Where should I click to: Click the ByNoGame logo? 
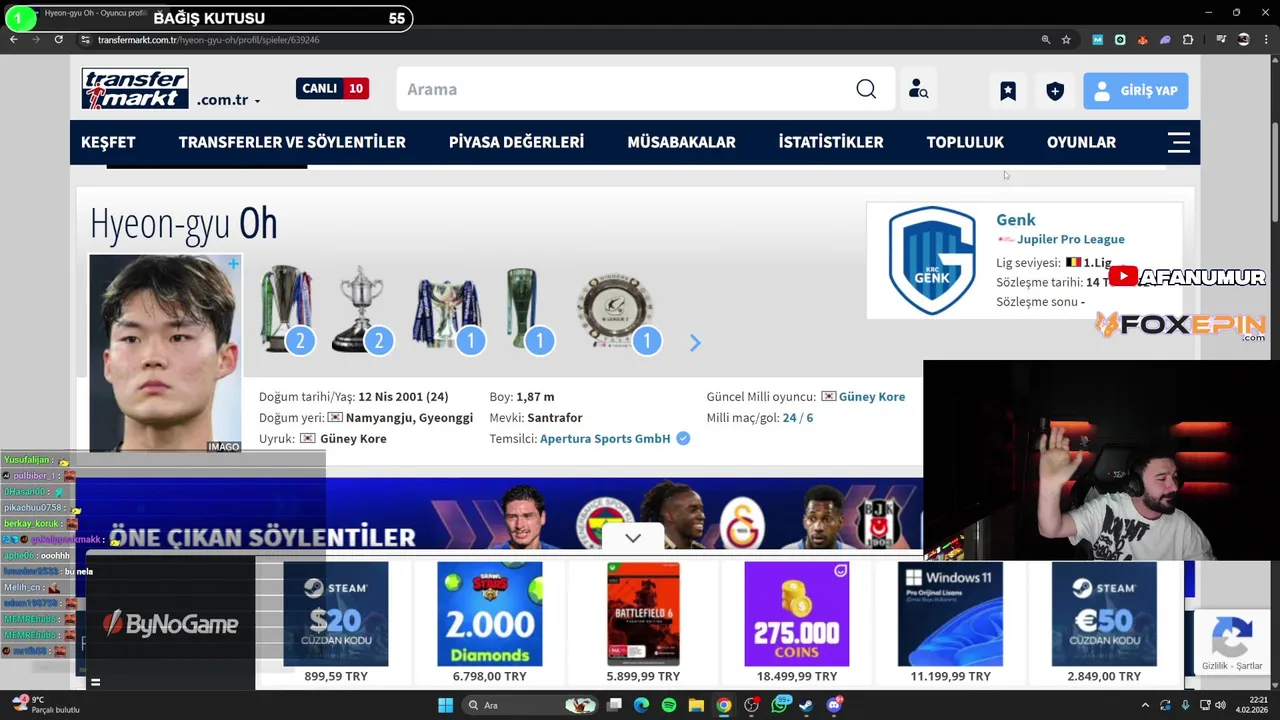[170, 624]
